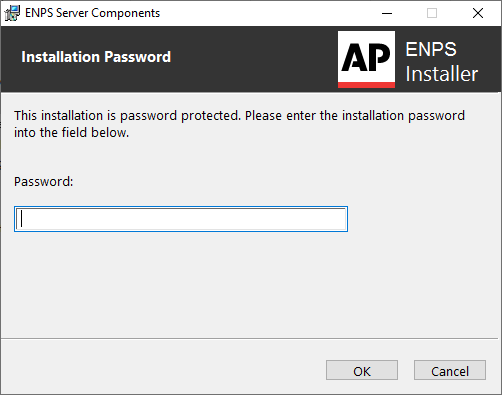Click the greyed-out maximize button
This screenshot has width=502, height=395.
tap(432, 13)
